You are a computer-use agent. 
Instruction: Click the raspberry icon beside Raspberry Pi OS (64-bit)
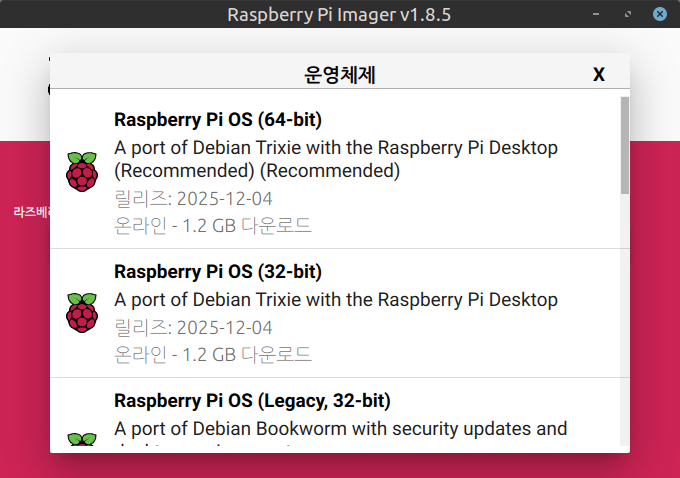click(82, 172)
